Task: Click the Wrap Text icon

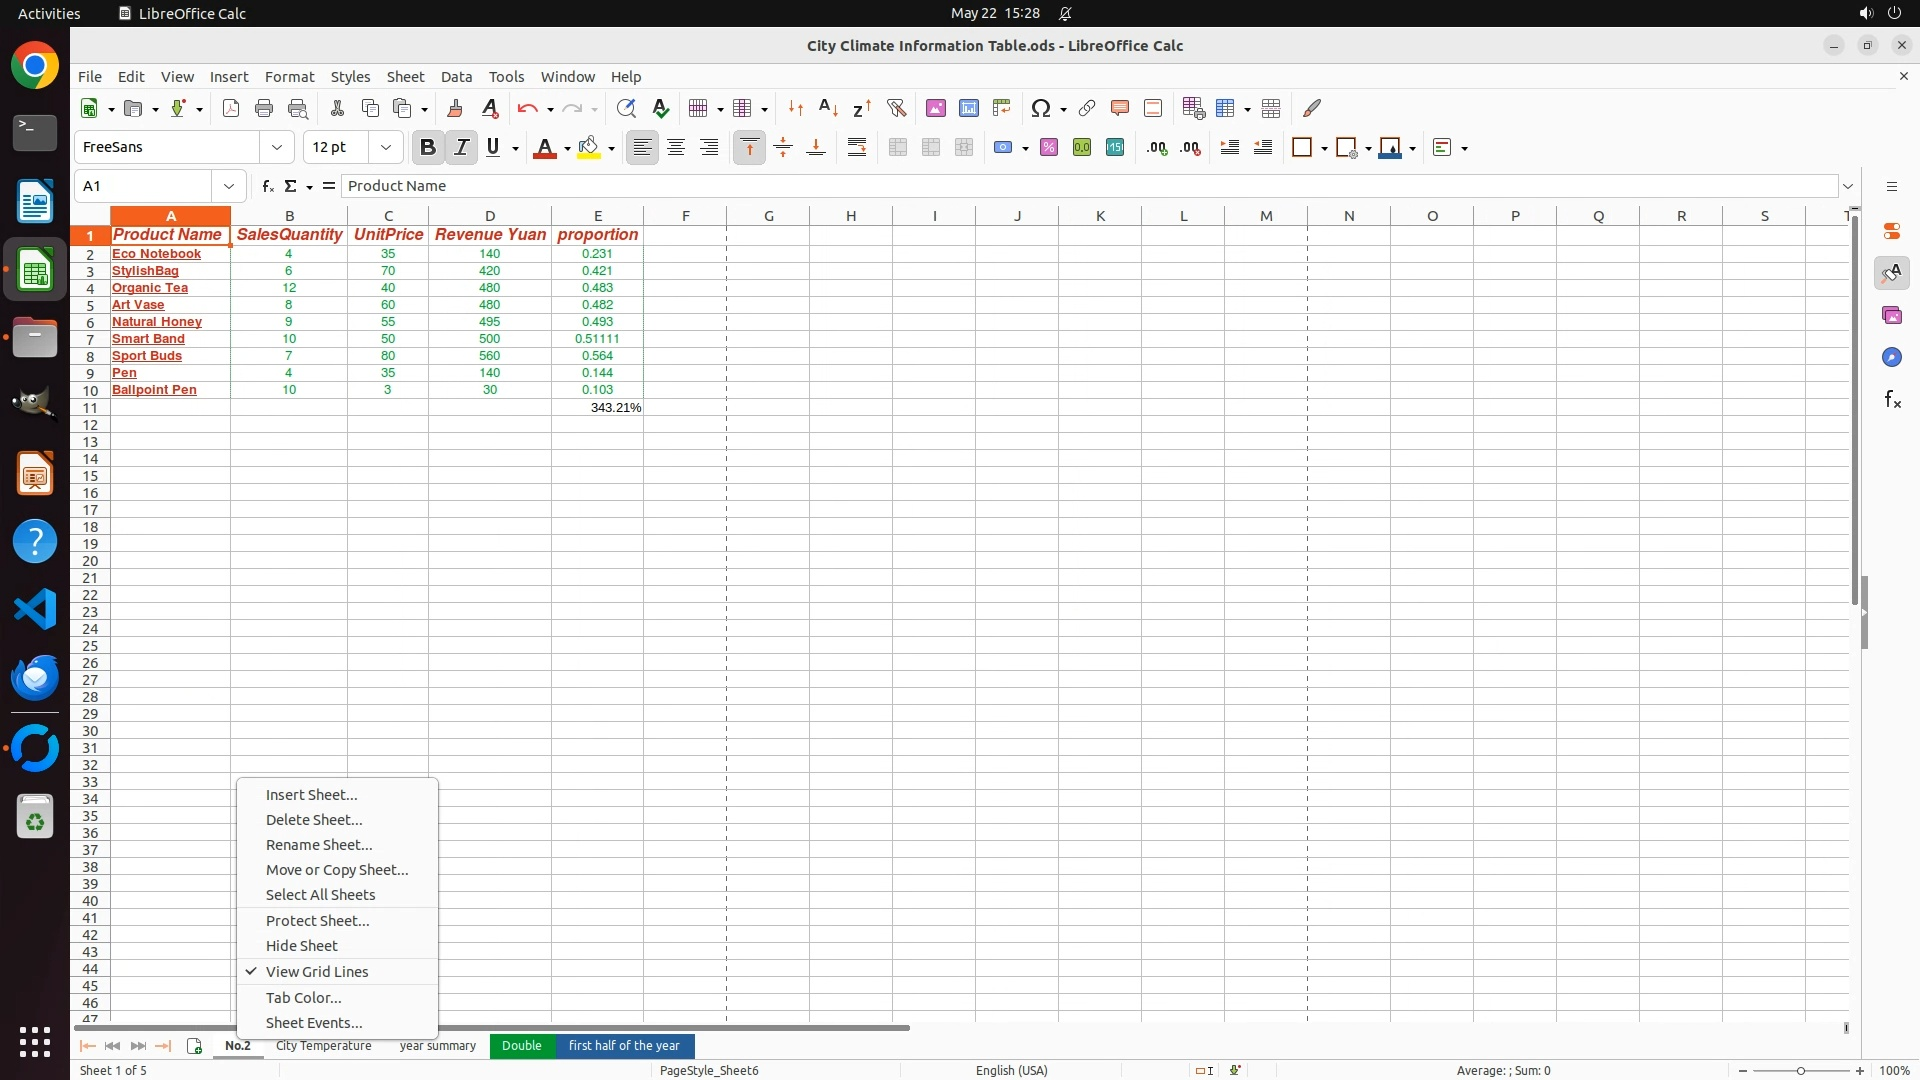Action: [857, 148]
